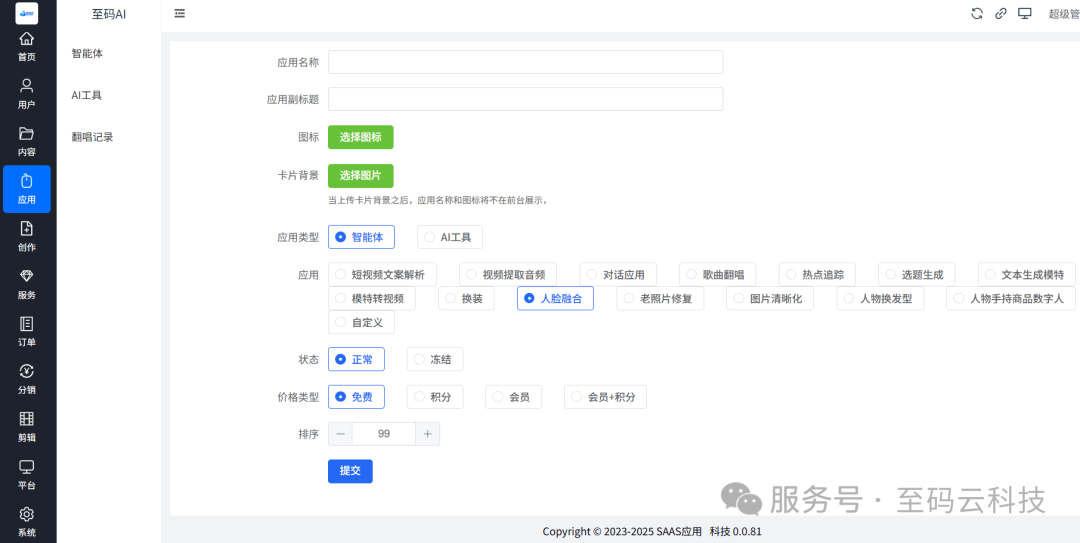This screenshot has height=543, width=1080.
Task: Open the 用户 user sidebar icon
Action: (27, 94)
